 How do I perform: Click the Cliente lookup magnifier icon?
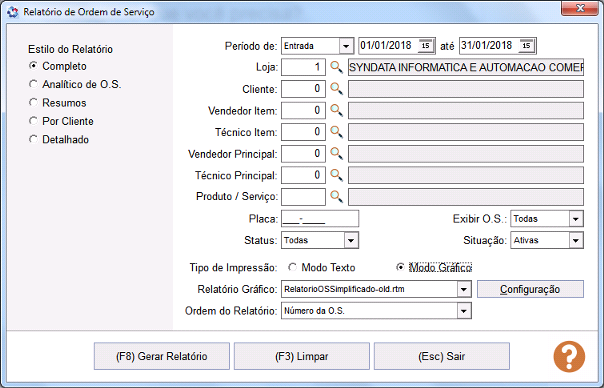[x=337, y=89]
